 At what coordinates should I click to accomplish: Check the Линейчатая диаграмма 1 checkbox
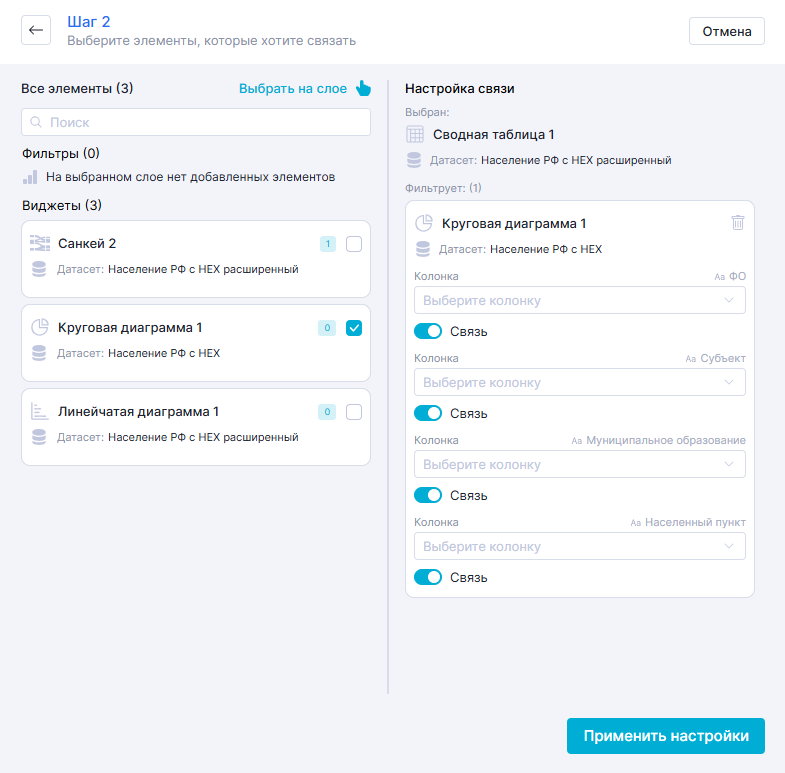[353, 412]
